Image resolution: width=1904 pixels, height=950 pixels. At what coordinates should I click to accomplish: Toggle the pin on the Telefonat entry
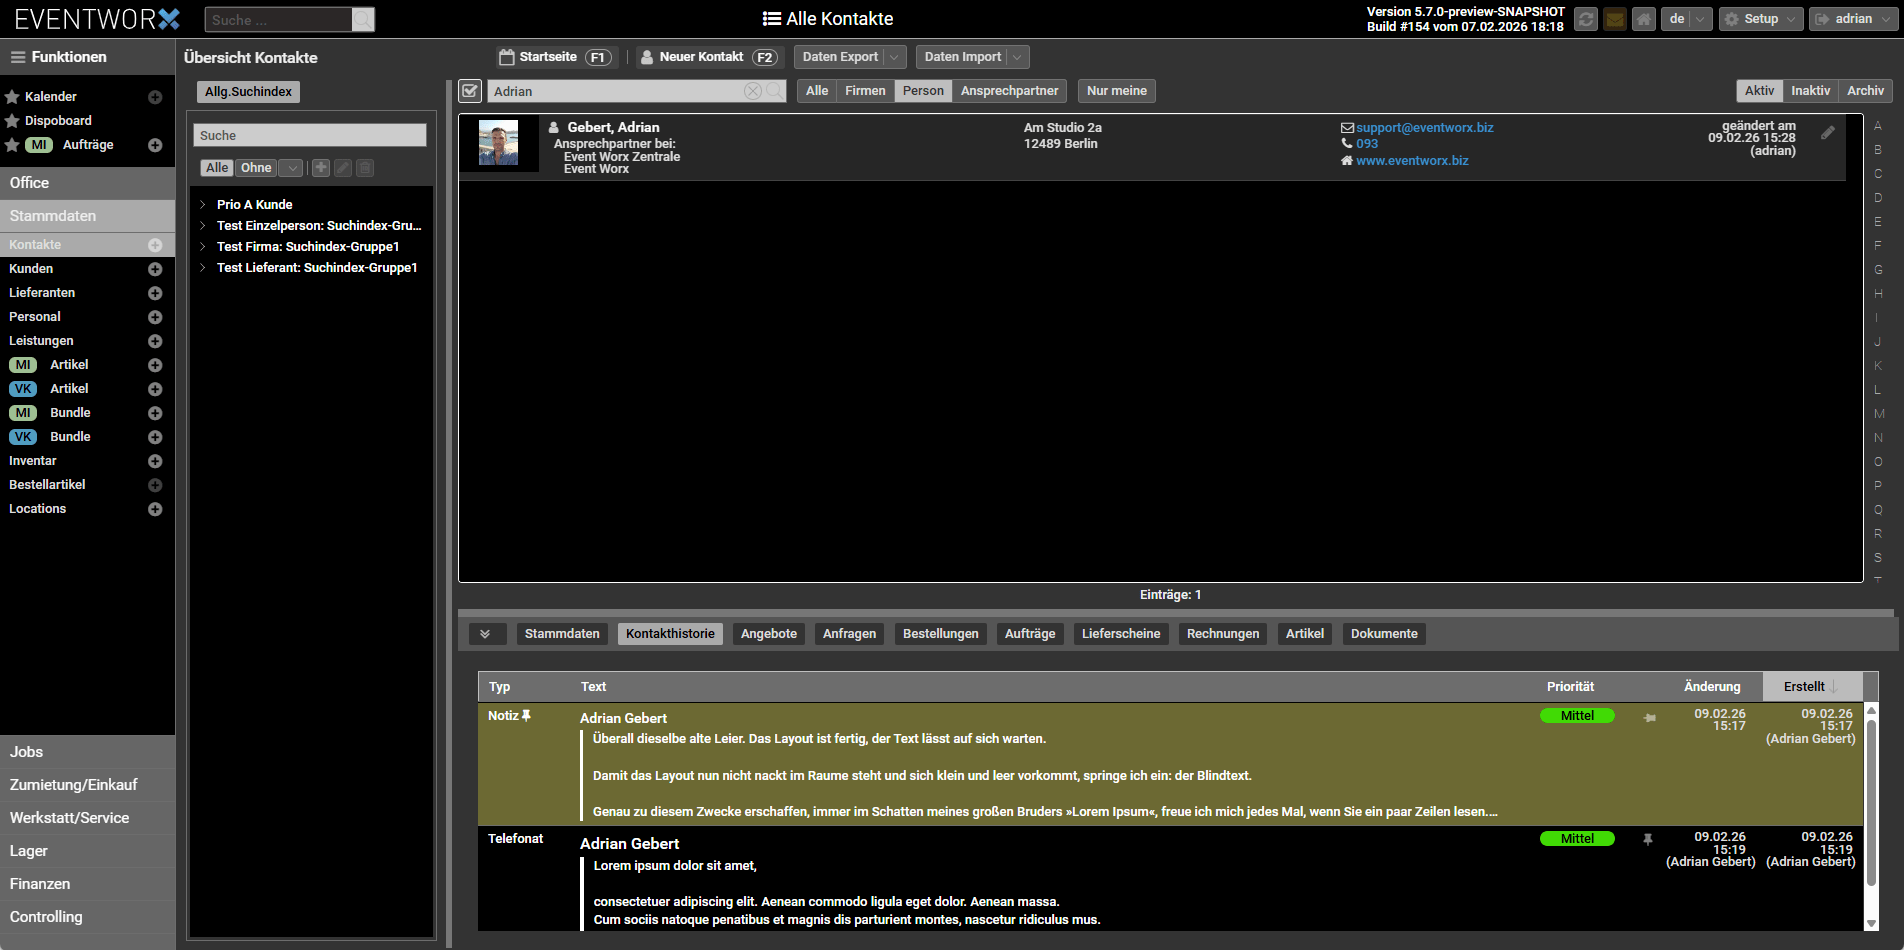[x=1647, y=839]
